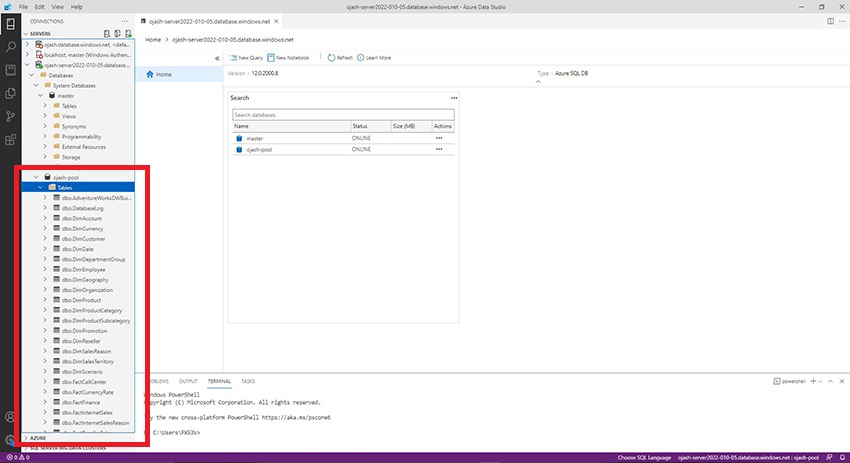This screenshot has width=850, height=463.
Task: Click master row in the databases list
Action: point(343,138)
